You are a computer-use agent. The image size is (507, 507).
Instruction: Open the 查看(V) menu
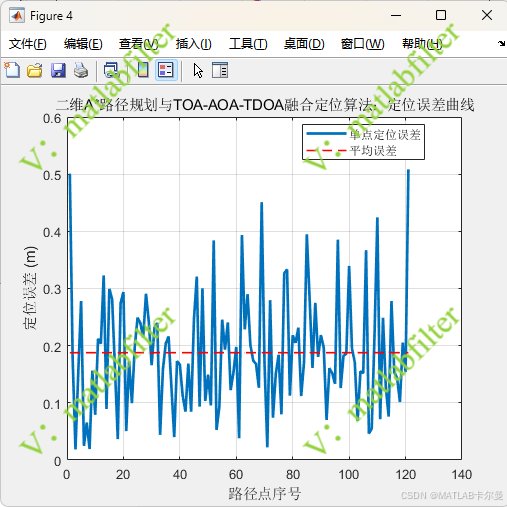pos(139,44)
